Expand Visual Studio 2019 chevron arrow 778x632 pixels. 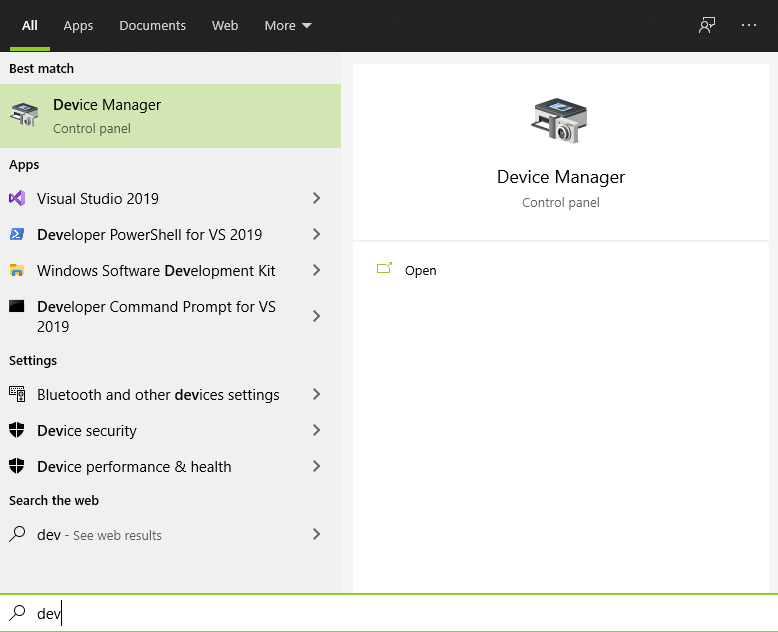click(317, 198)
